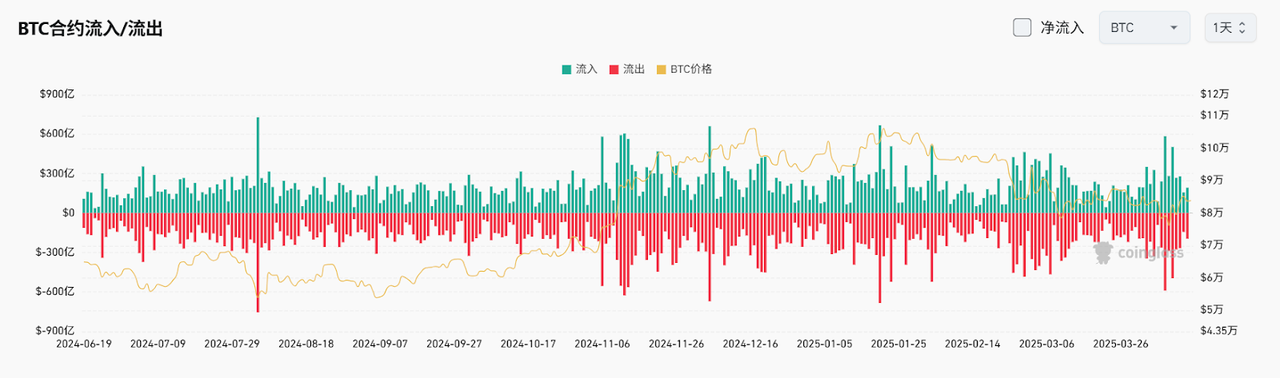Open the 1天 interval selector
Screen dimensions: 1280x378
(x=1229, y=27)
